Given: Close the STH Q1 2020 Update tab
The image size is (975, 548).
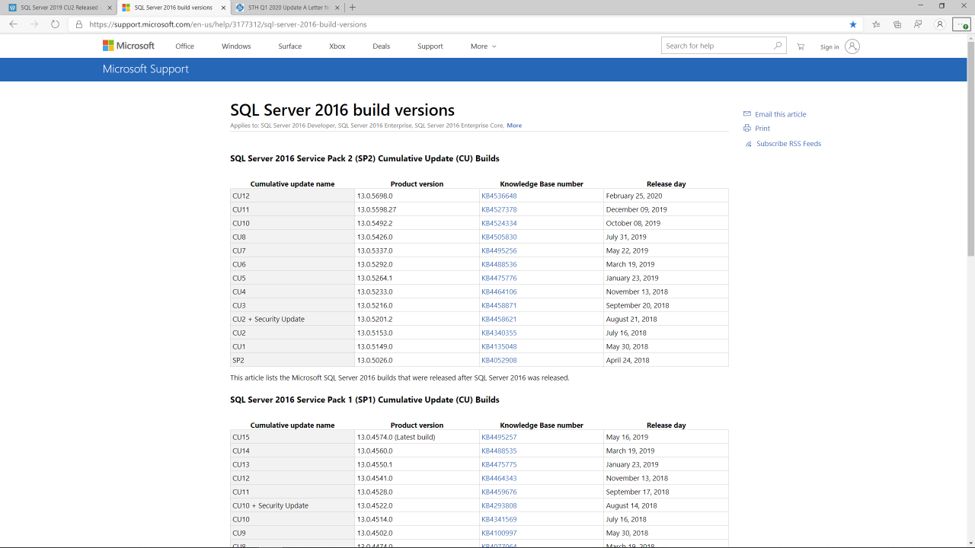Looking at the screenshot, I should 337,7.
